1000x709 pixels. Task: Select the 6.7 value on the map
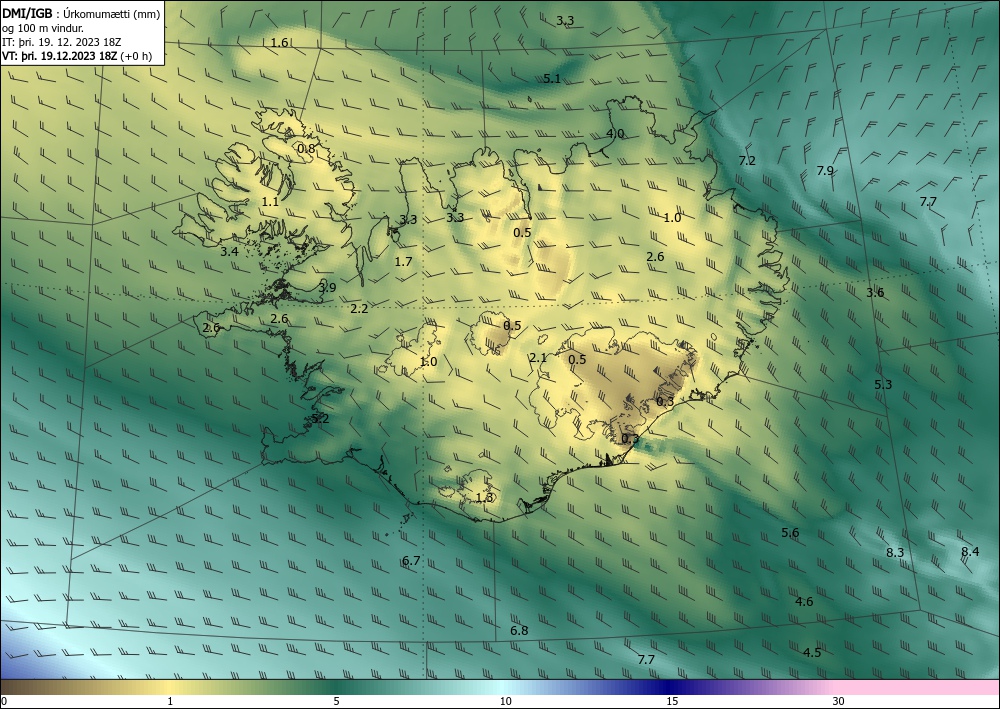tap(411, 560)
